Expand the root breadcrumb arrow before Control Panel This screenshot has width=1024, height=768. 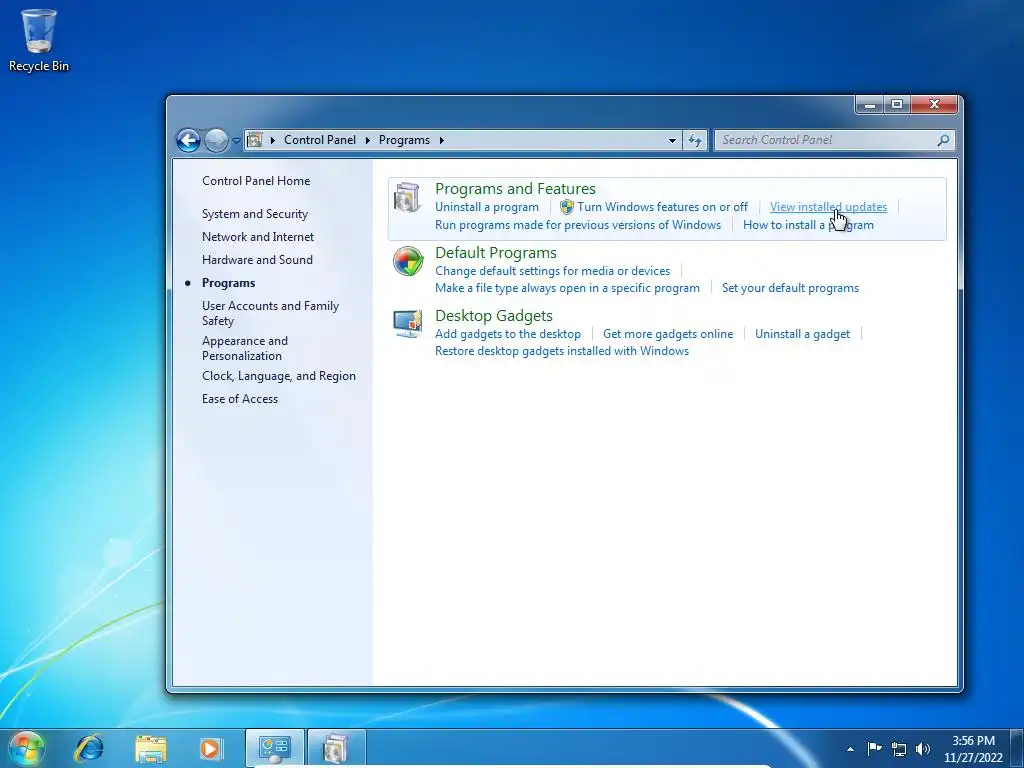click(x=272, y=140)
